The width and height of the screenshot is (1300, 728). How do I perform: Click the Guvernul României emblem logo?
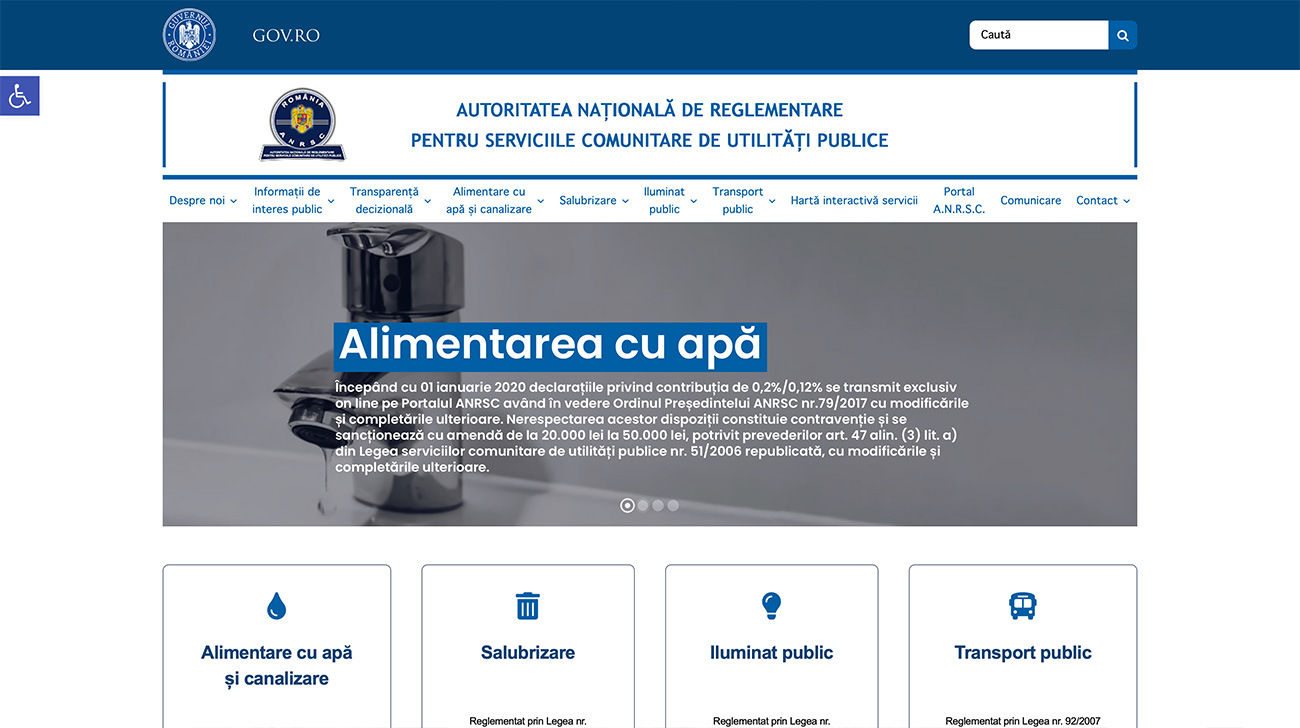pyautogui.click(x=189, y=35)
